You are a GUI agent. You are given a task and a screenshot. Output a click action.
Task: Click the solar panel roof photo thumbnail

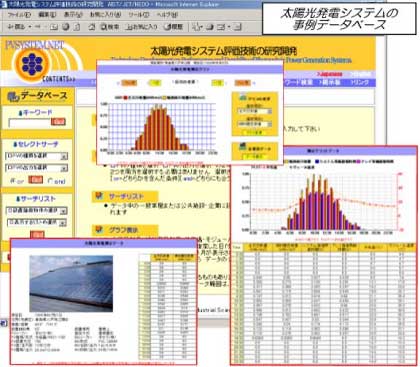(x=71, y=284)
